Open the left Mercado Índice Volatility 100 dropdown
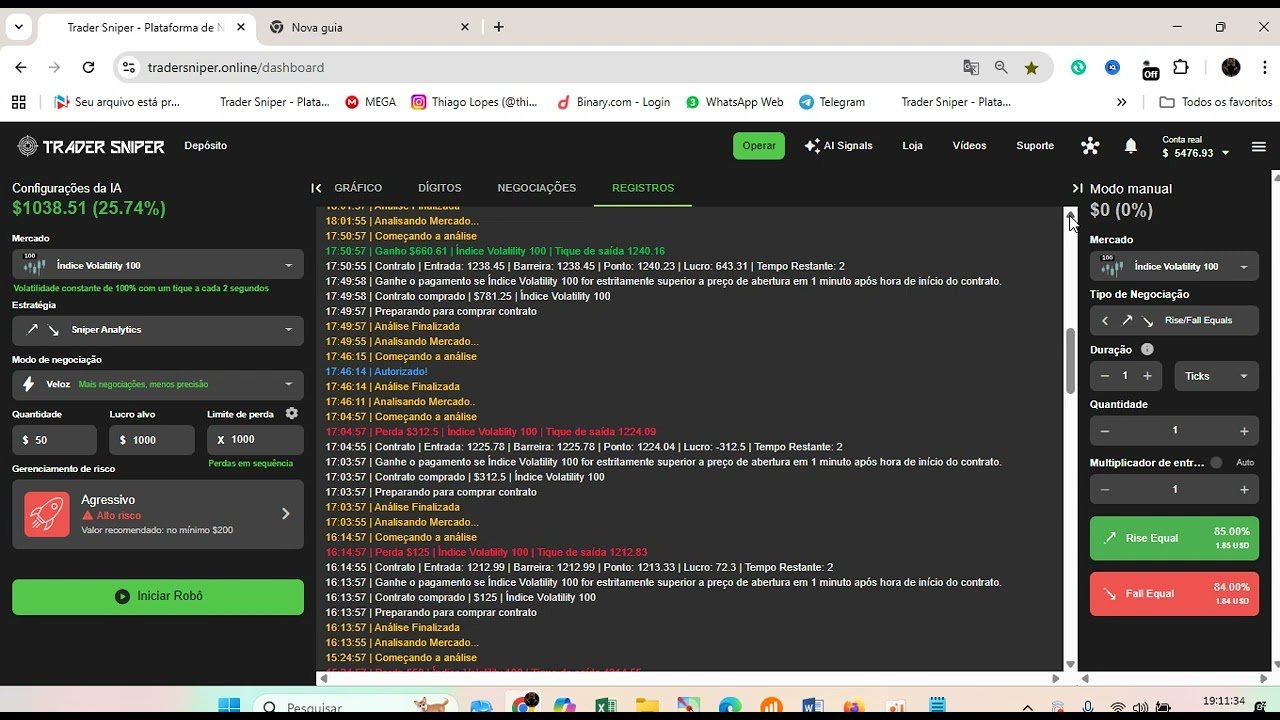The width and height of the screenshot is (1280, 720). pos(158,265)
